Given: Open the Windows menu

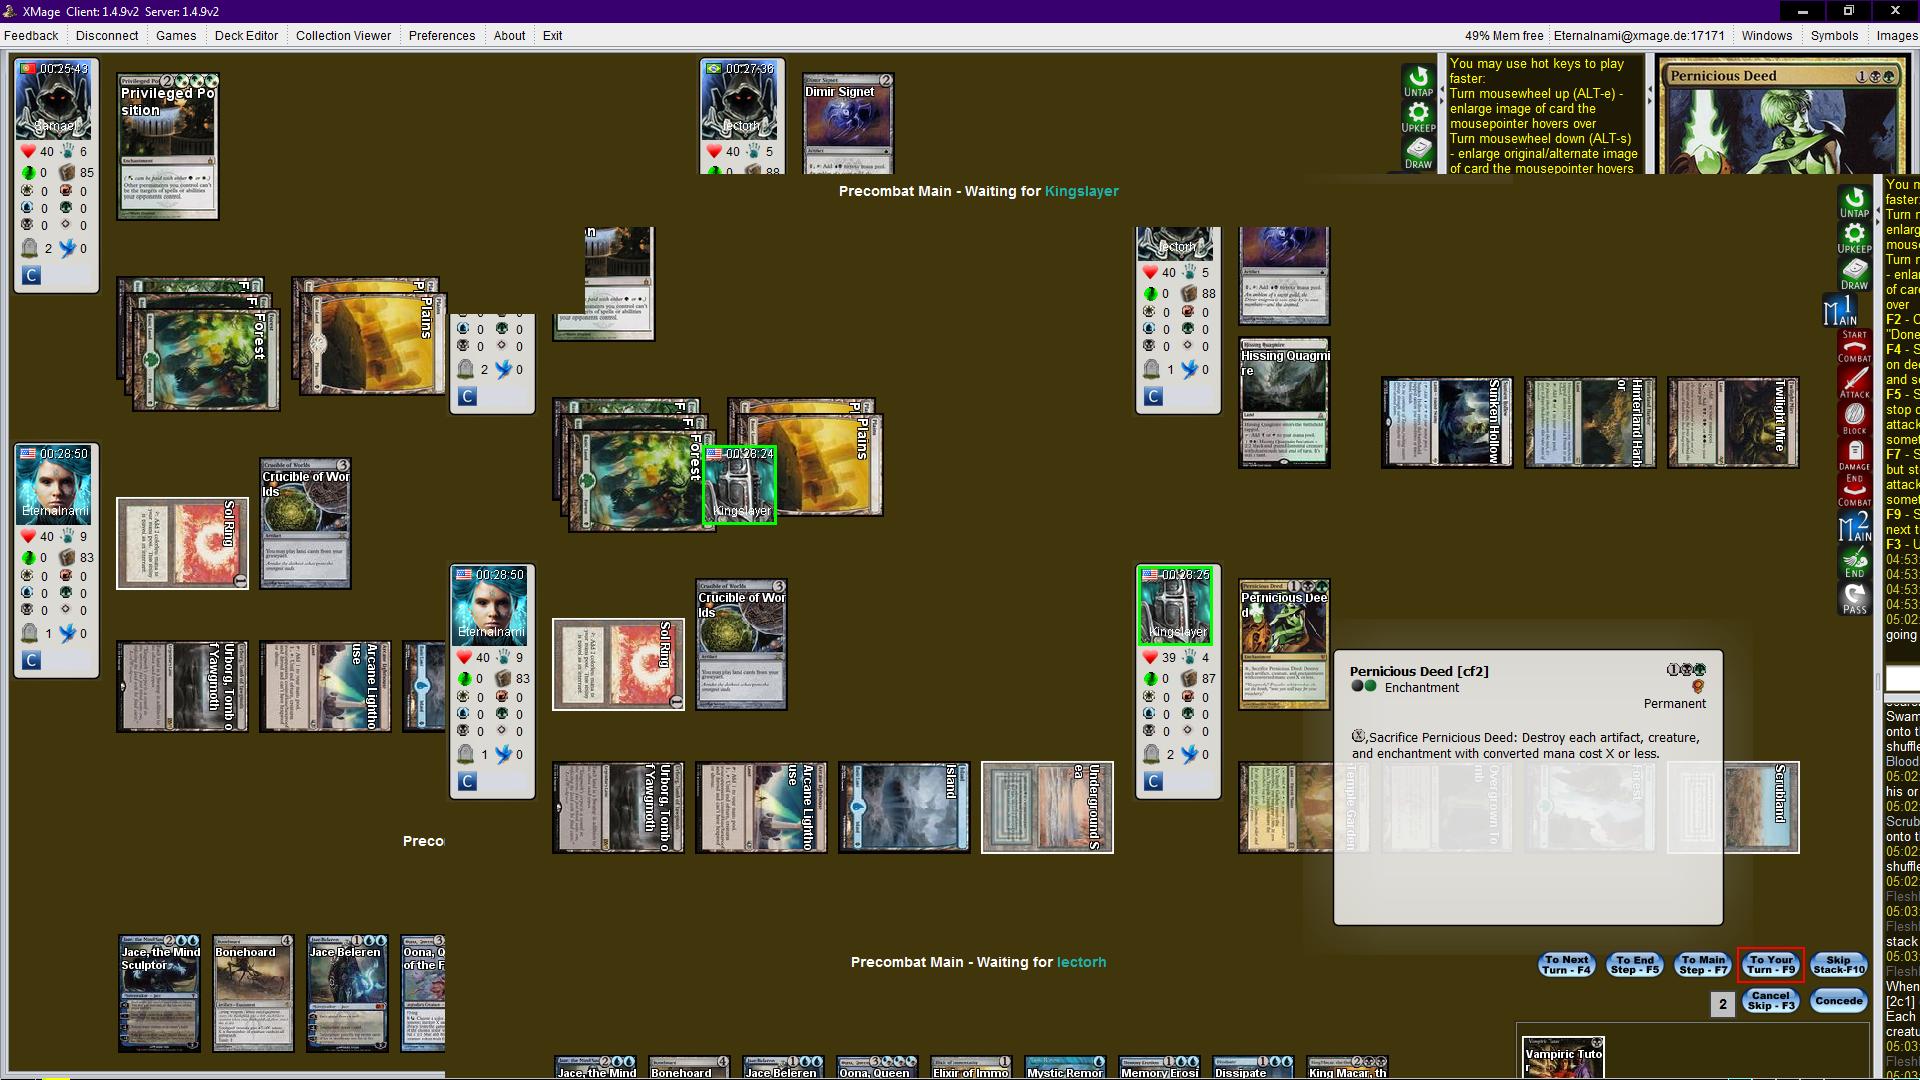Looking at the screenshot, I should [1766, 35].
